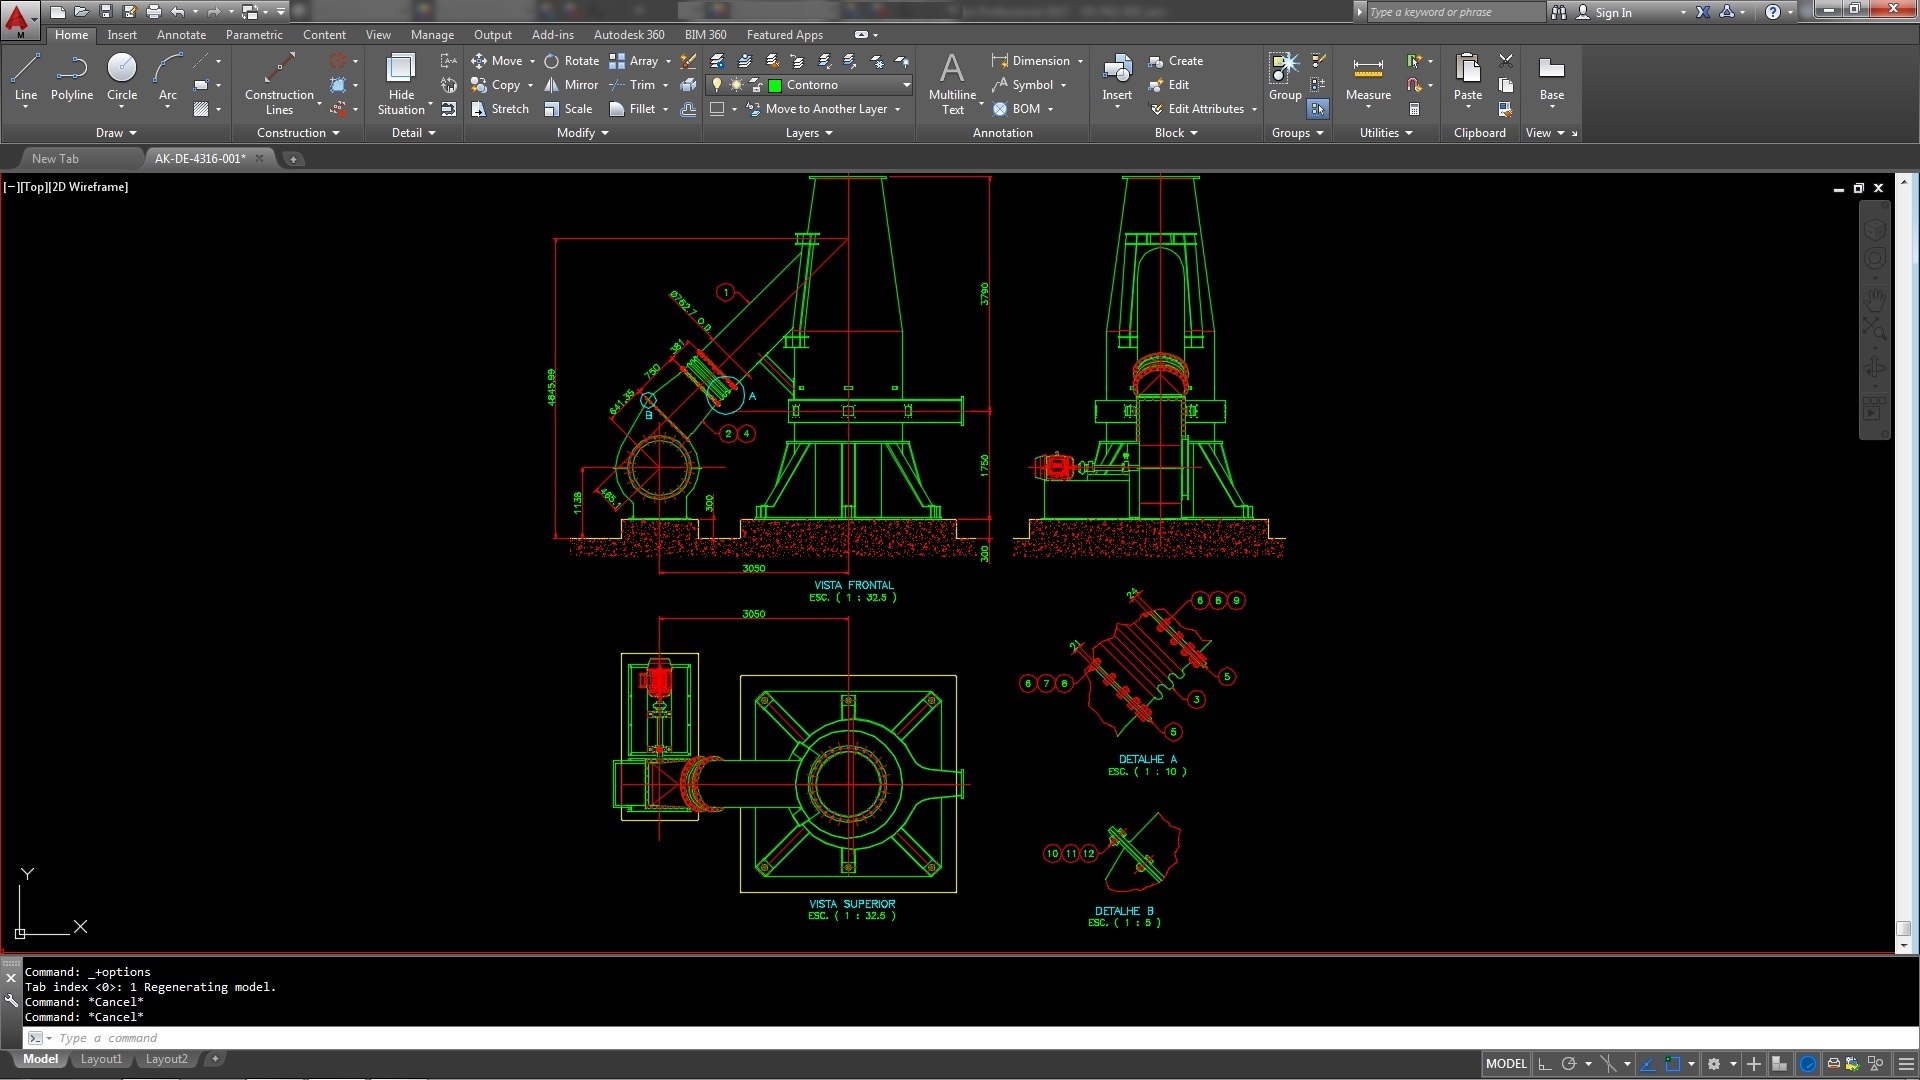Toggle object snap in status bar
The width and height of the screenshot is (1920, 1080).
1672,1064
